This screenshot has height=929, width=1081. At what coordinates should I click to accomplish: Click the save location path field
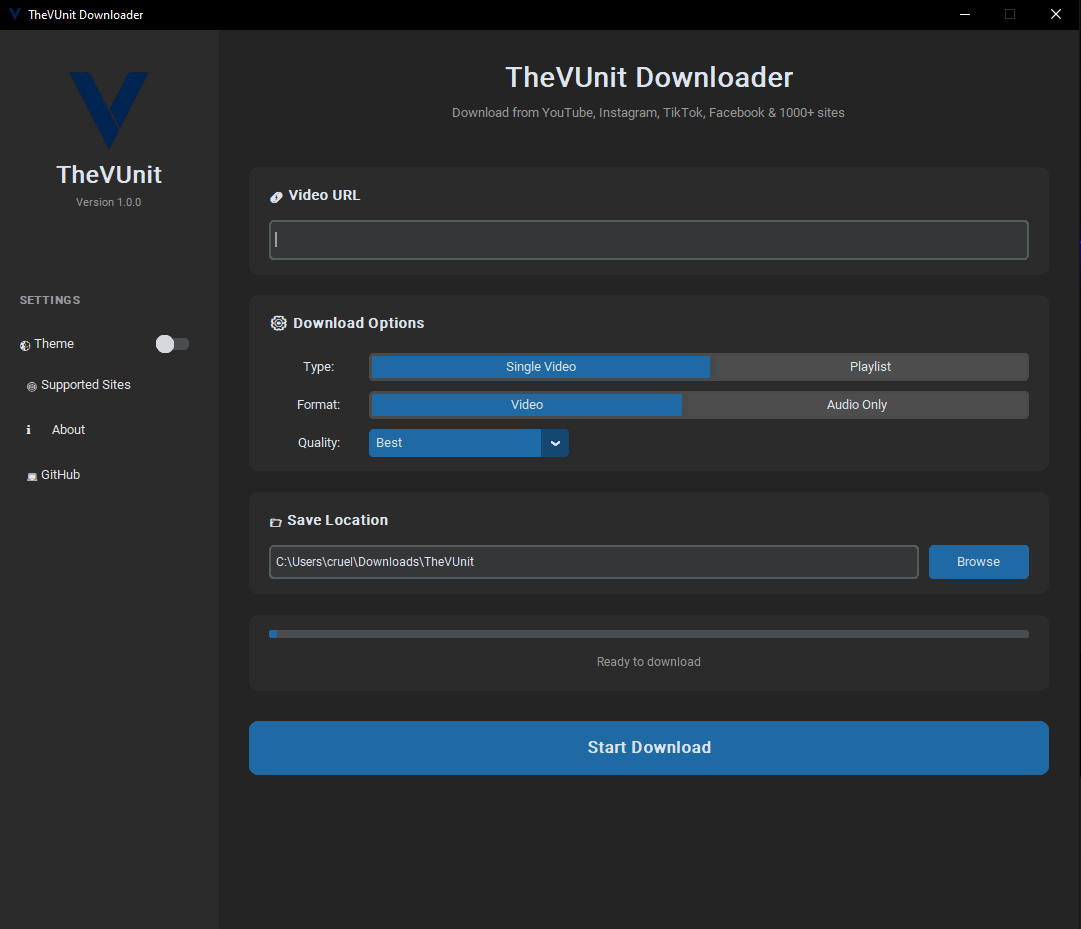point(594,562)
